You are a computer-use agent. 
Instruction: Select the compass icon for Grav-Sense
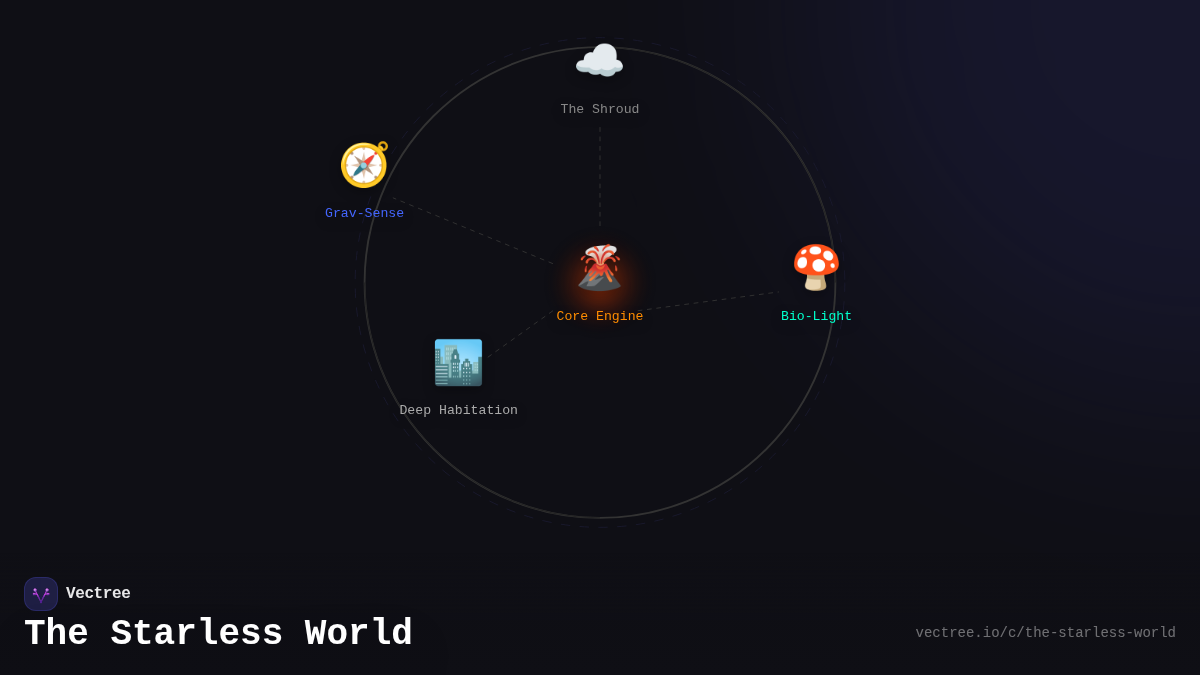pyautogui.click(x=364, y=164)
